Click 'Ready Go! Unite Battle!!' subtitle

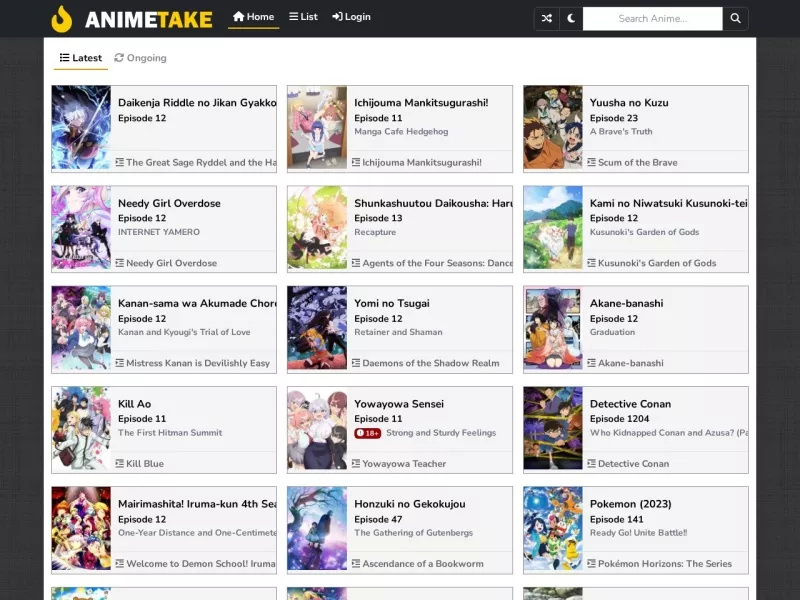point(638,533)
